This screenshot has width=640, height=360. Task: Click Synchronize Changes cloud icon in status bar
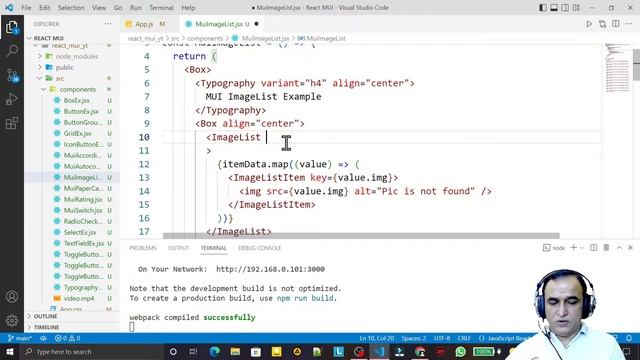(43, 338)
